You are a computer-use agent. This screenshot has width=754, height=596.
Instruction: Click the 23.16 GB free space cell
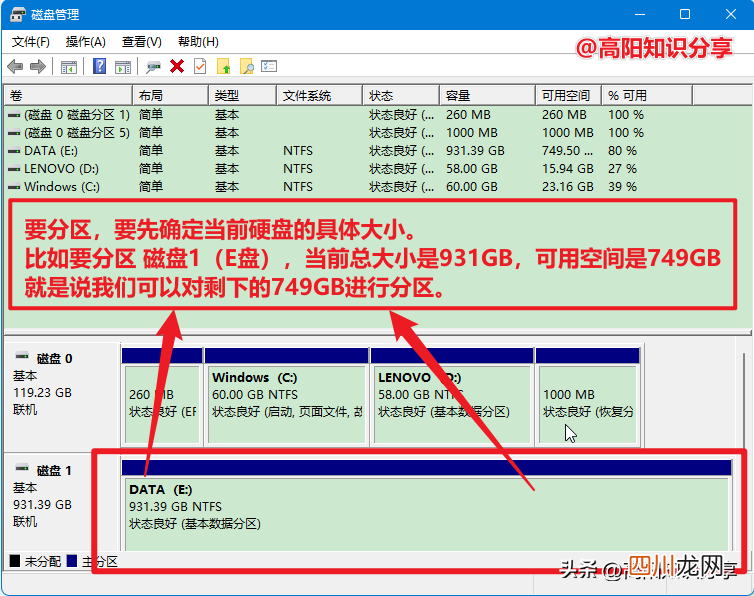tap(567, 187)
